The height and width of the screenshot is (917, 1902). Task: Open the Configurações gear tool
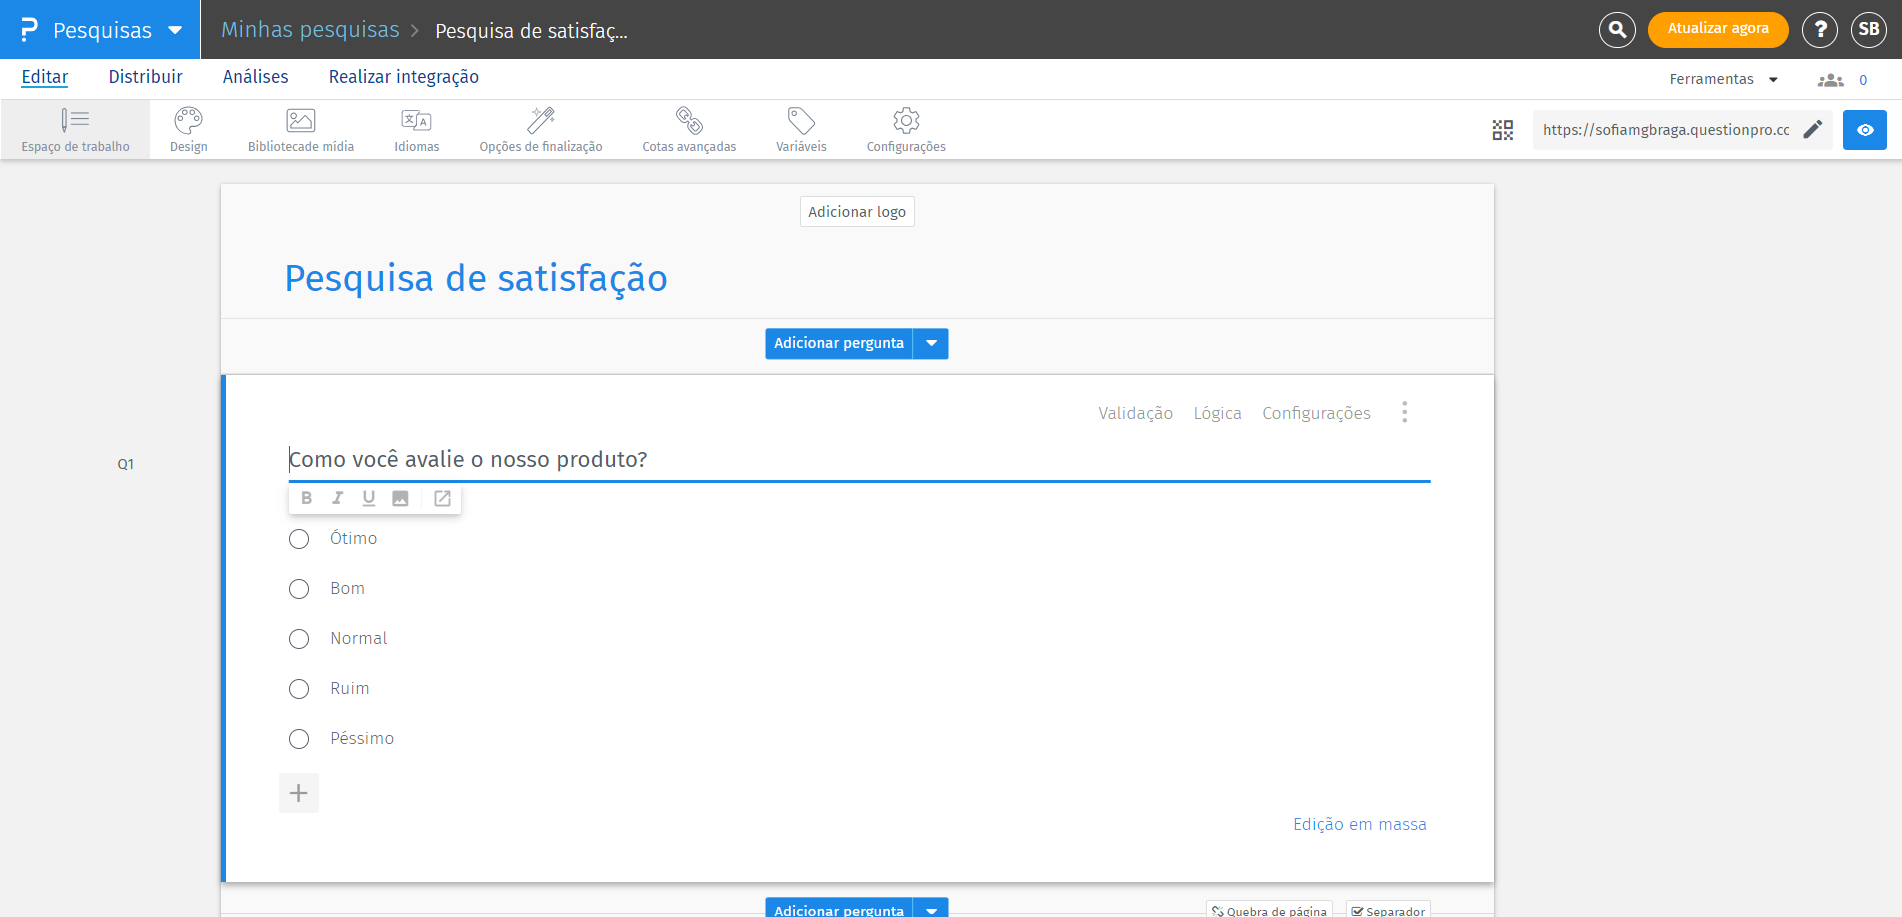[906, 130]
